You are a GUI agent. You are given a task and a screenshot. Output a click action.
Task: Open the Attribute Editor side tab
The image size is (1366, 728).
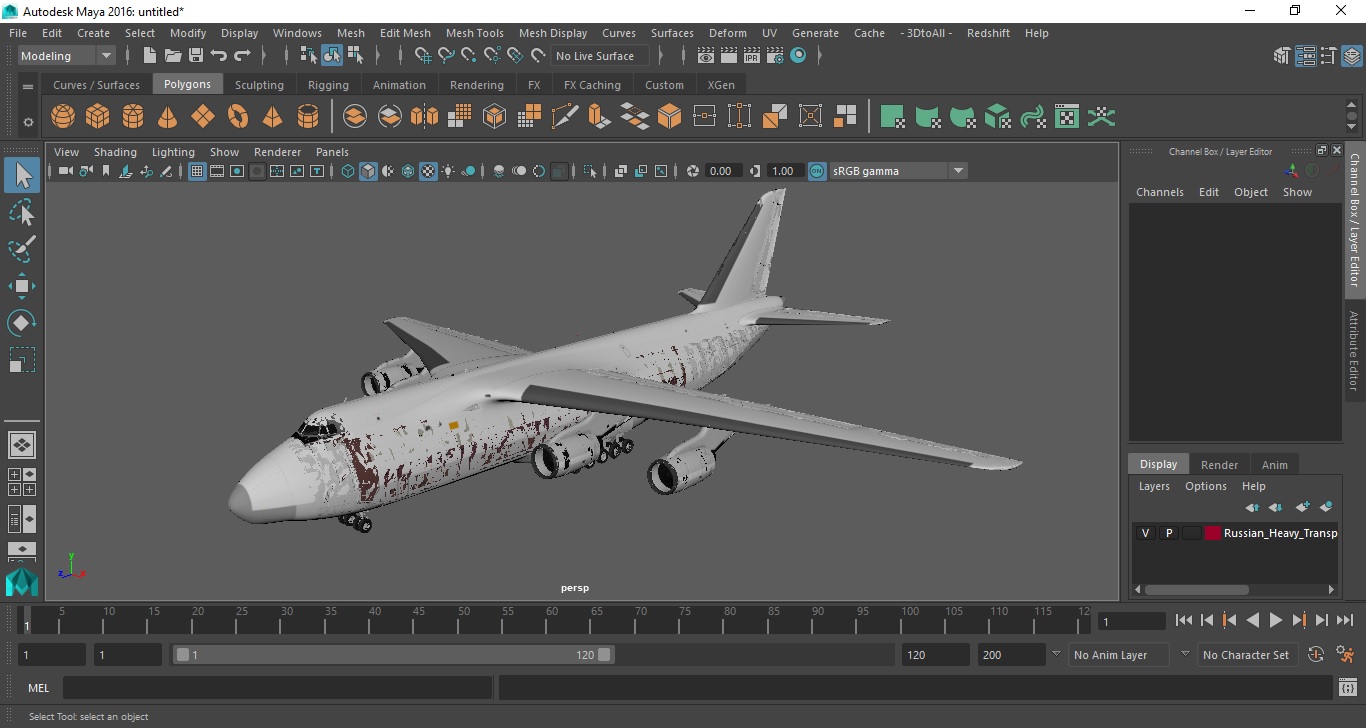1354,350
